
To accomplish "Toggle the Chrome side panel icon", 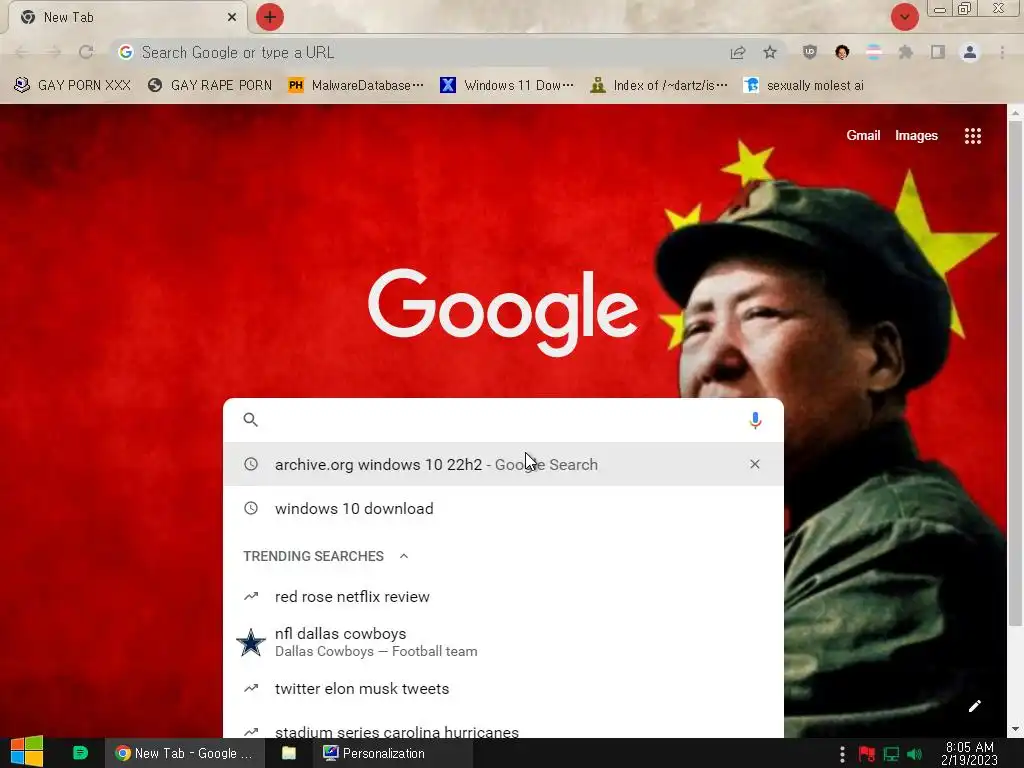I will [938, 52].
